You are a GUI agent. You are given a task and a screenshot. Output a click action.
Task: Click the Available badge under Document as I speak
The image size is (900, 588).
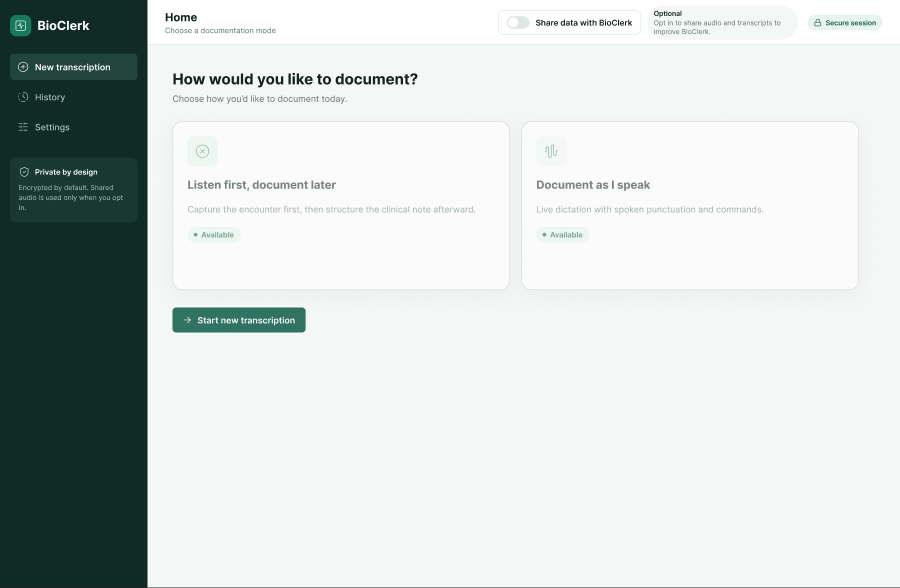562,235
